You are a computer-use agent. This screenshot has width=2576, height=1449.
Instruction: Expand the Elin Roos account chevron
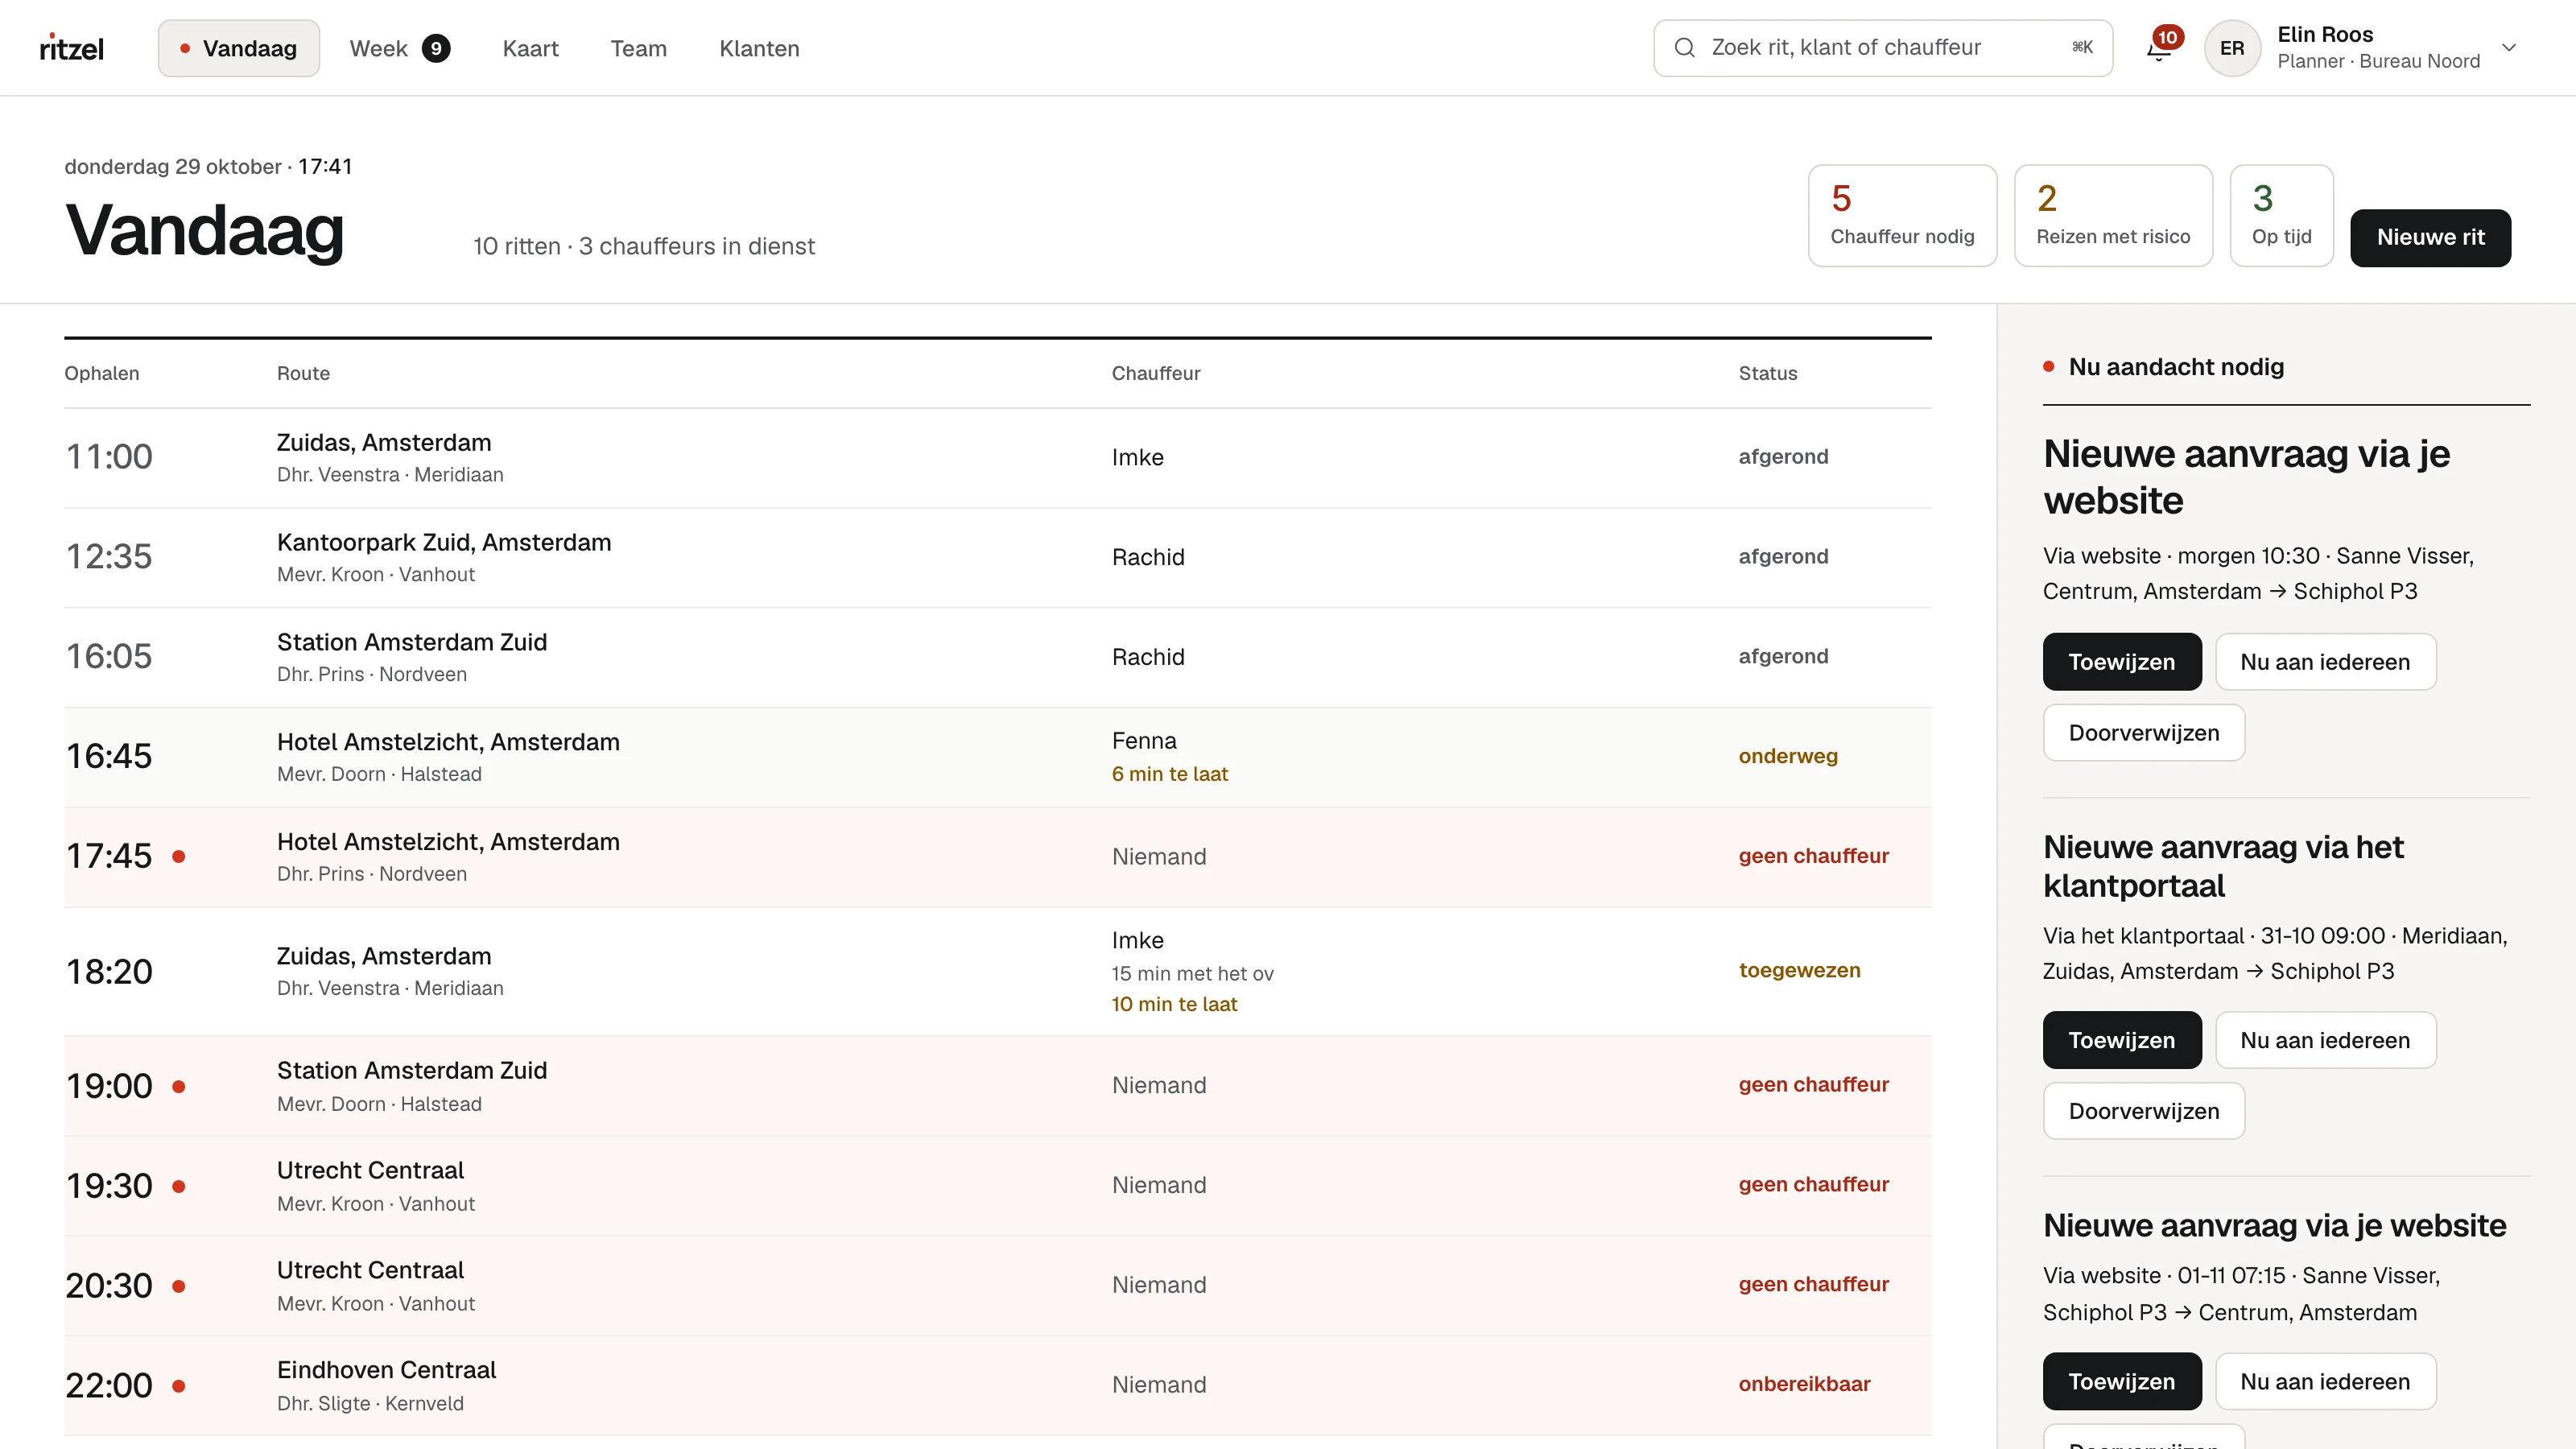pyautogui.click(x=2509, y=47)
